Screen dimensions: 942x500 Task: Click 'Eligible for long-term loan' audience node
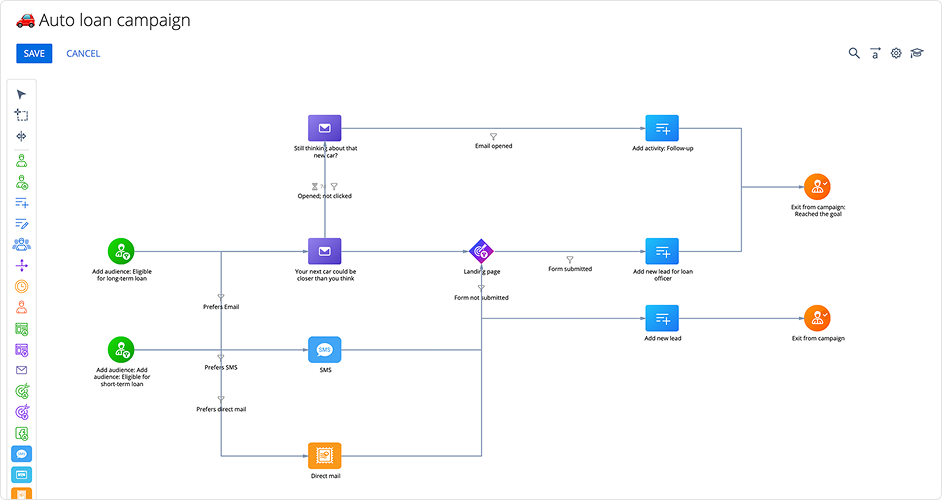pyautogui.click(x=122, y=250)
